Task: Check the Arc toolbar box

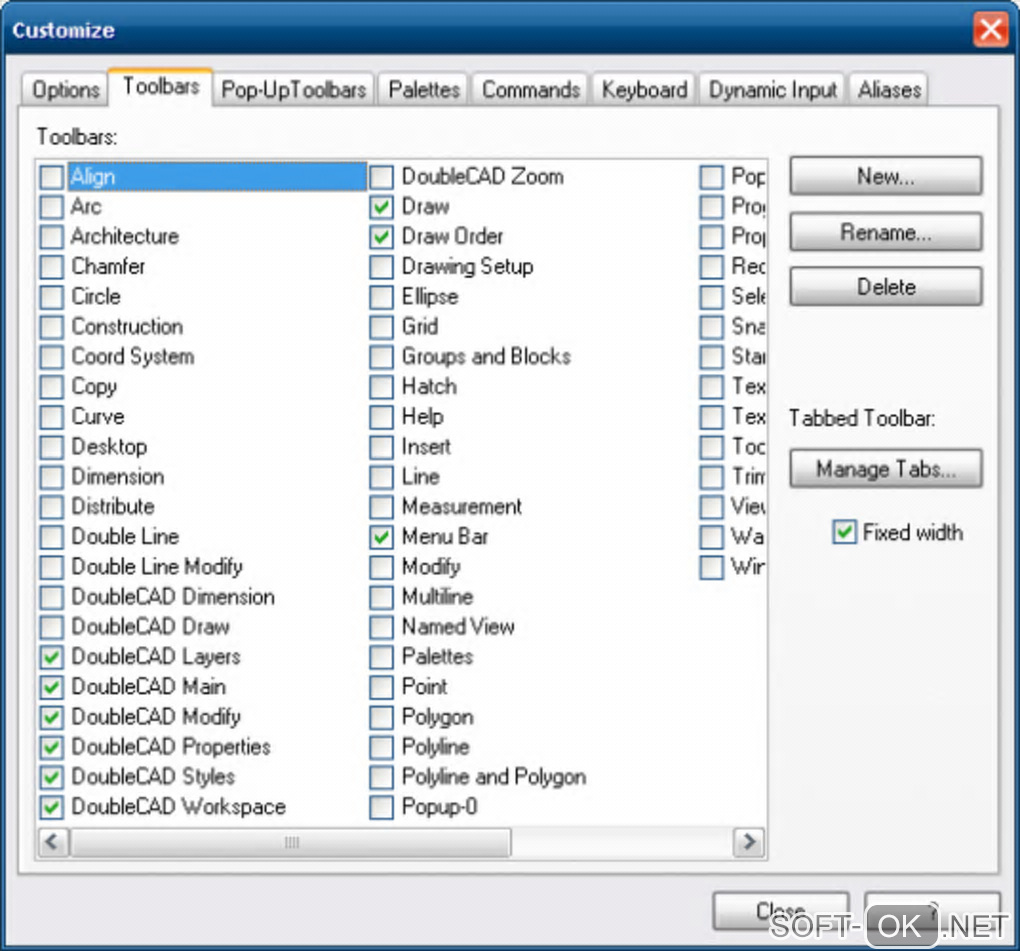Action: [x=51, y=207]
